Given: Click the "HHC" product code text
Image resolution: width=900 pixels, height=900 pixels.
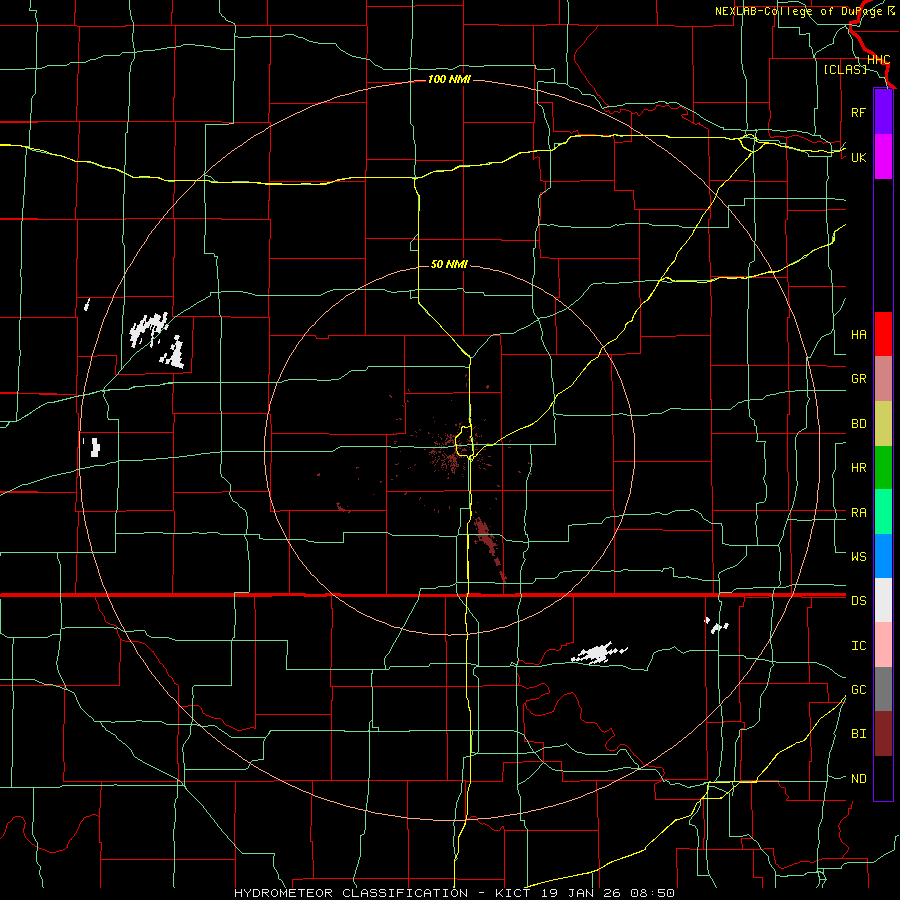Looking at the screenshot, I should pos(878,60).
